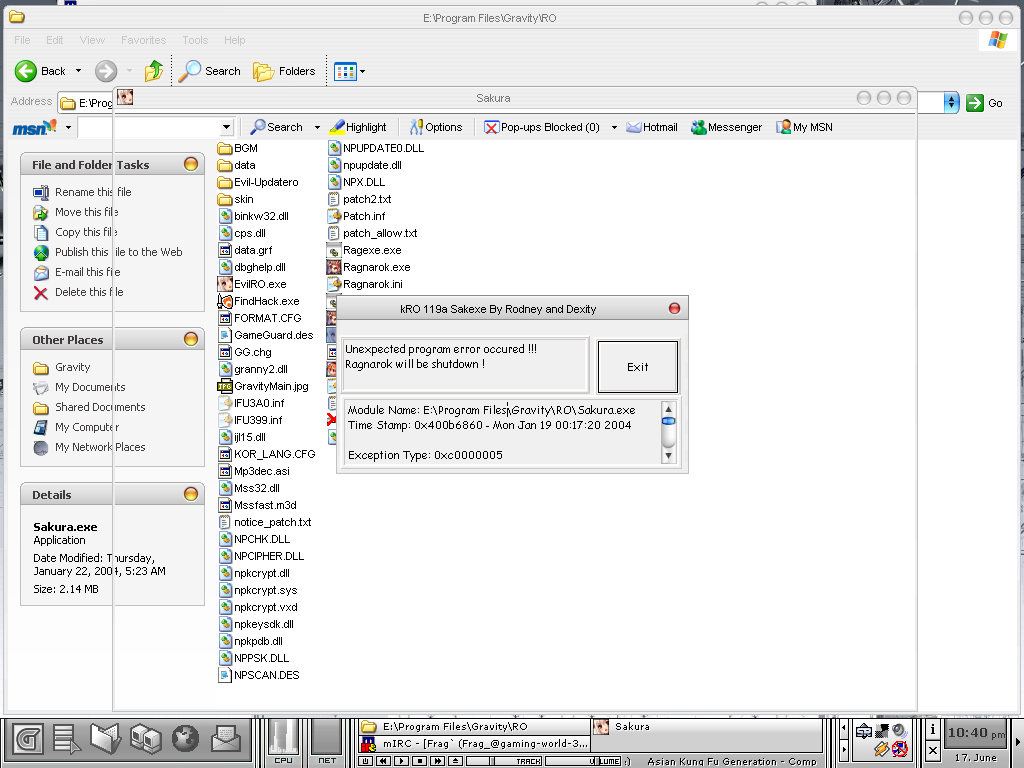1024x768 pixels.
Task: Open the MSN logo dropdown
Action: 68,127
